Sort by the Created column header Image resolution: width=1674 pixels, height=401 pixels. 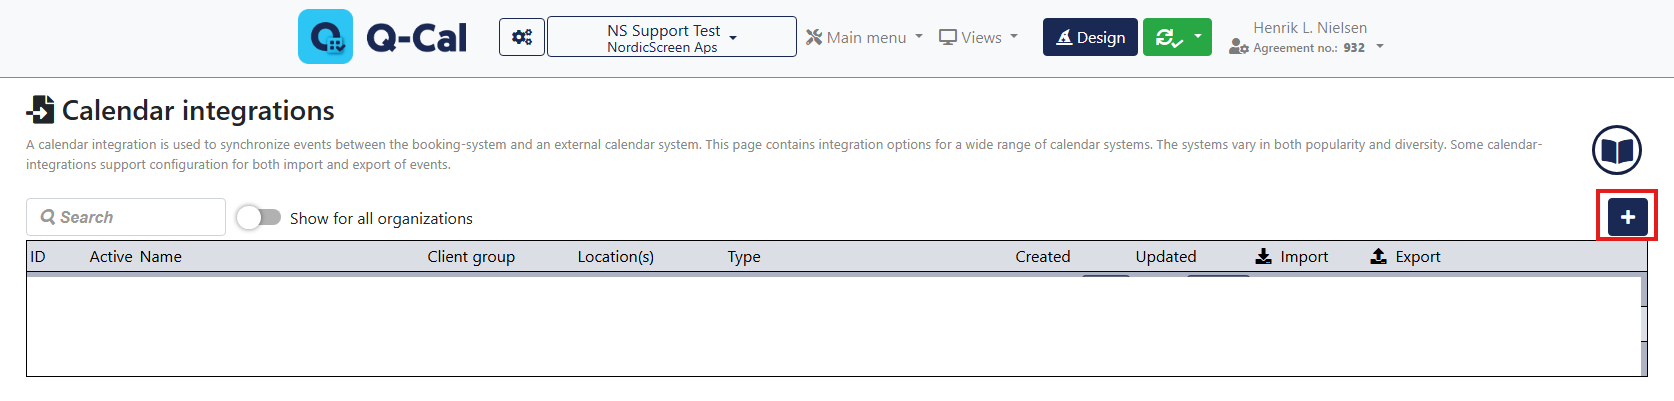pos(1043,257)
